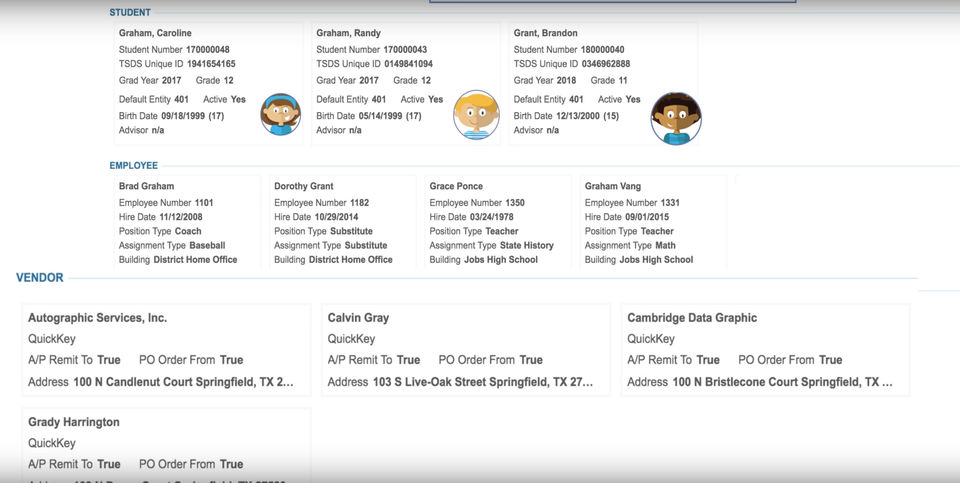Viewport: 960px width, 483px height.
Task: Select birth date 05/14/1999 (17)
Action: [x=389, y=116]
